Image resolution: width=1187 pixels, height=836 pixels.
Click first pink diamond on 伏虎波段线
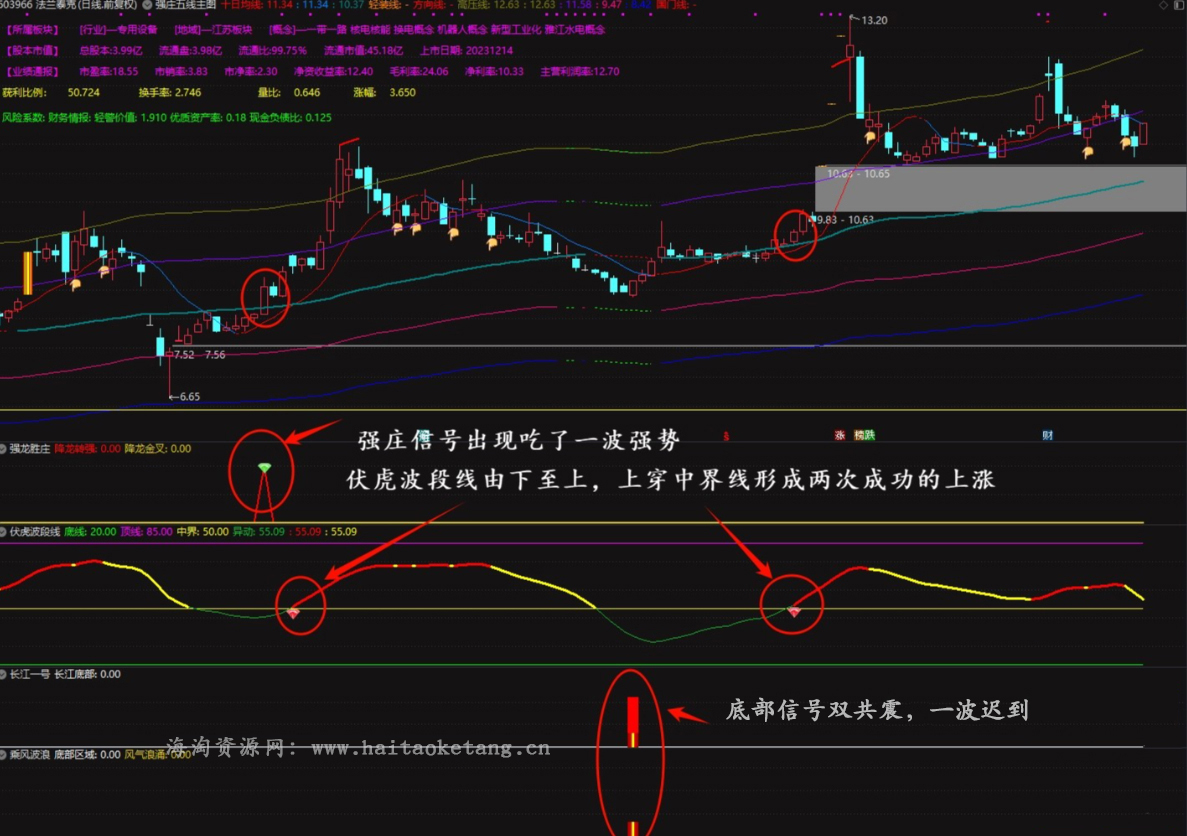pyautogui.click(x=293, y=611)
